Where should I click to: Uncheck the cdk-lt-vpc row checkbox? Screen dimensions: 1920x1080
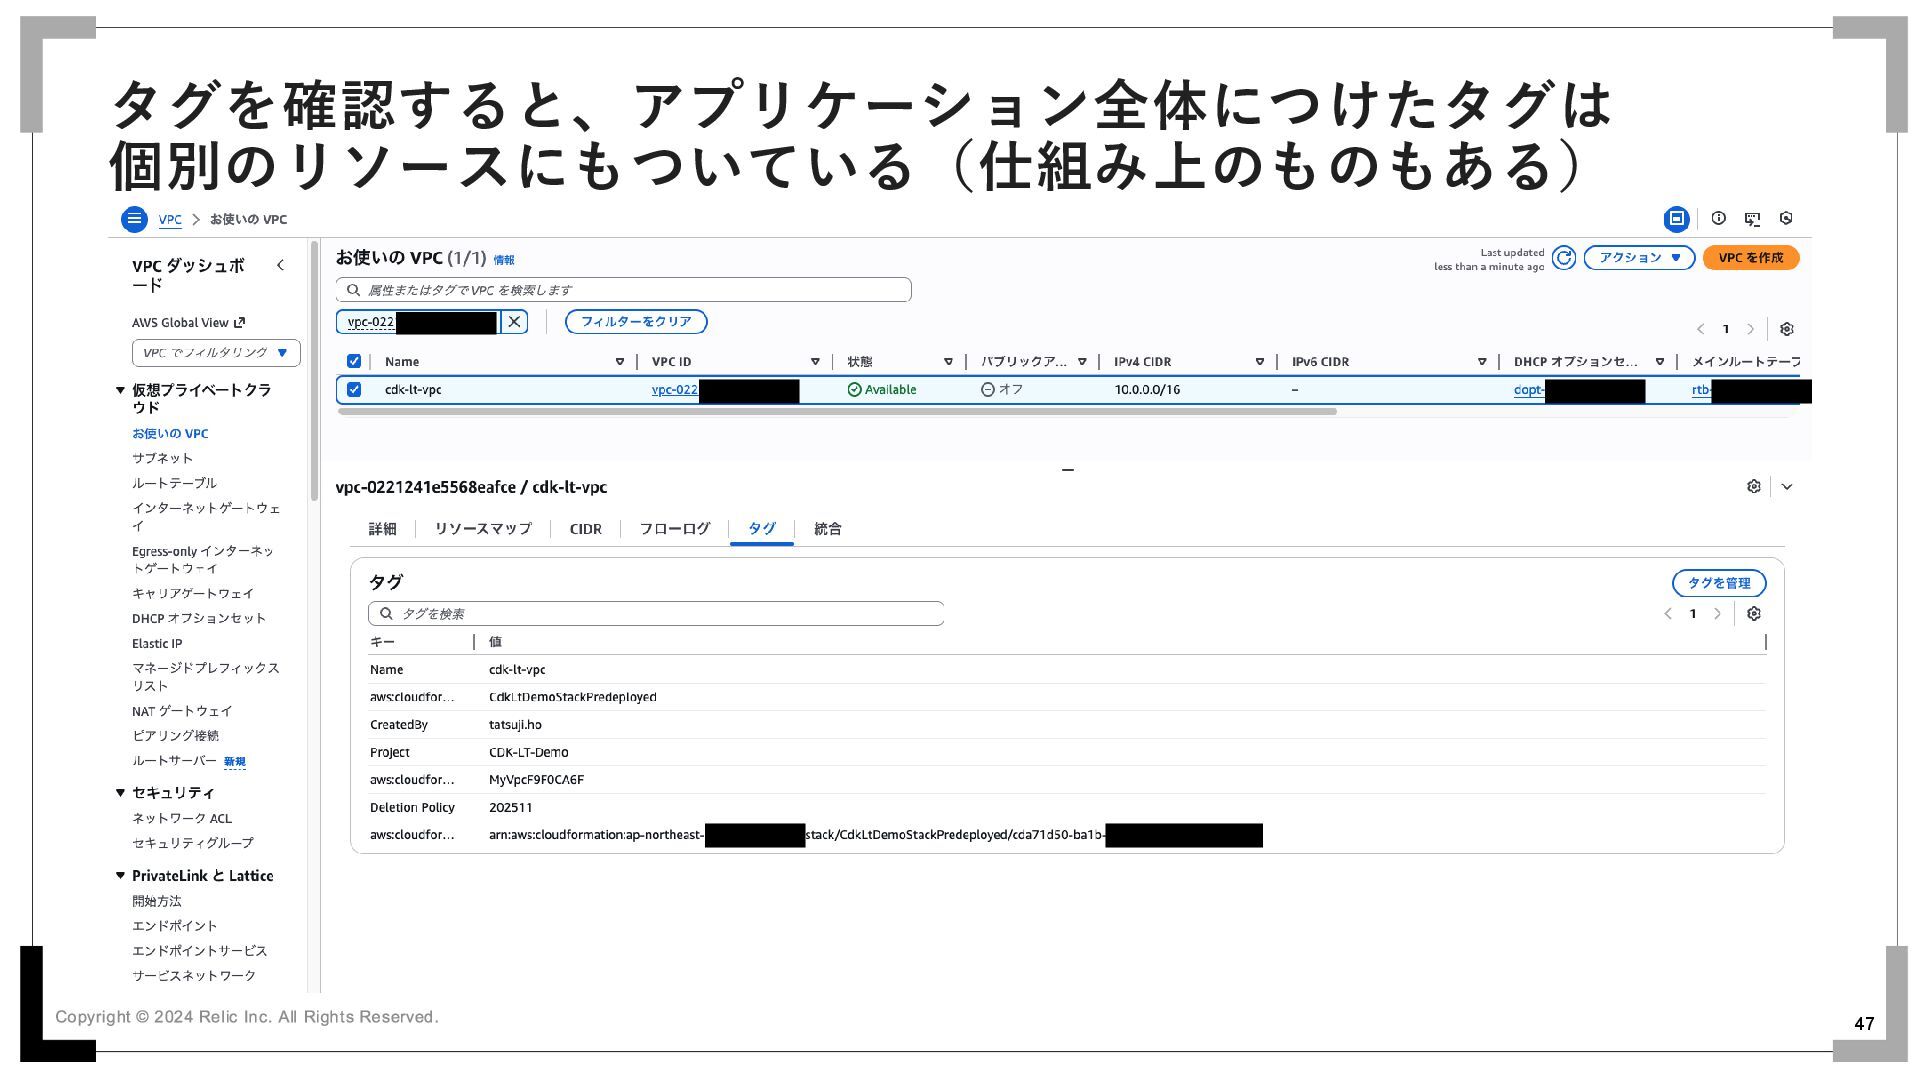tap(354, 390)
